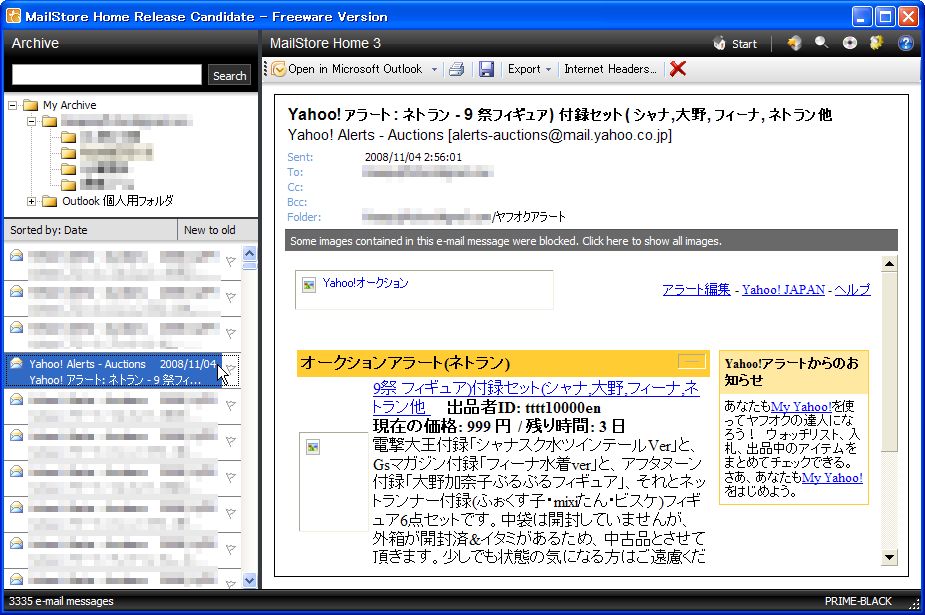Select the My Archive folder
This screenshot has width=925, height=615.
click(70, 105)
